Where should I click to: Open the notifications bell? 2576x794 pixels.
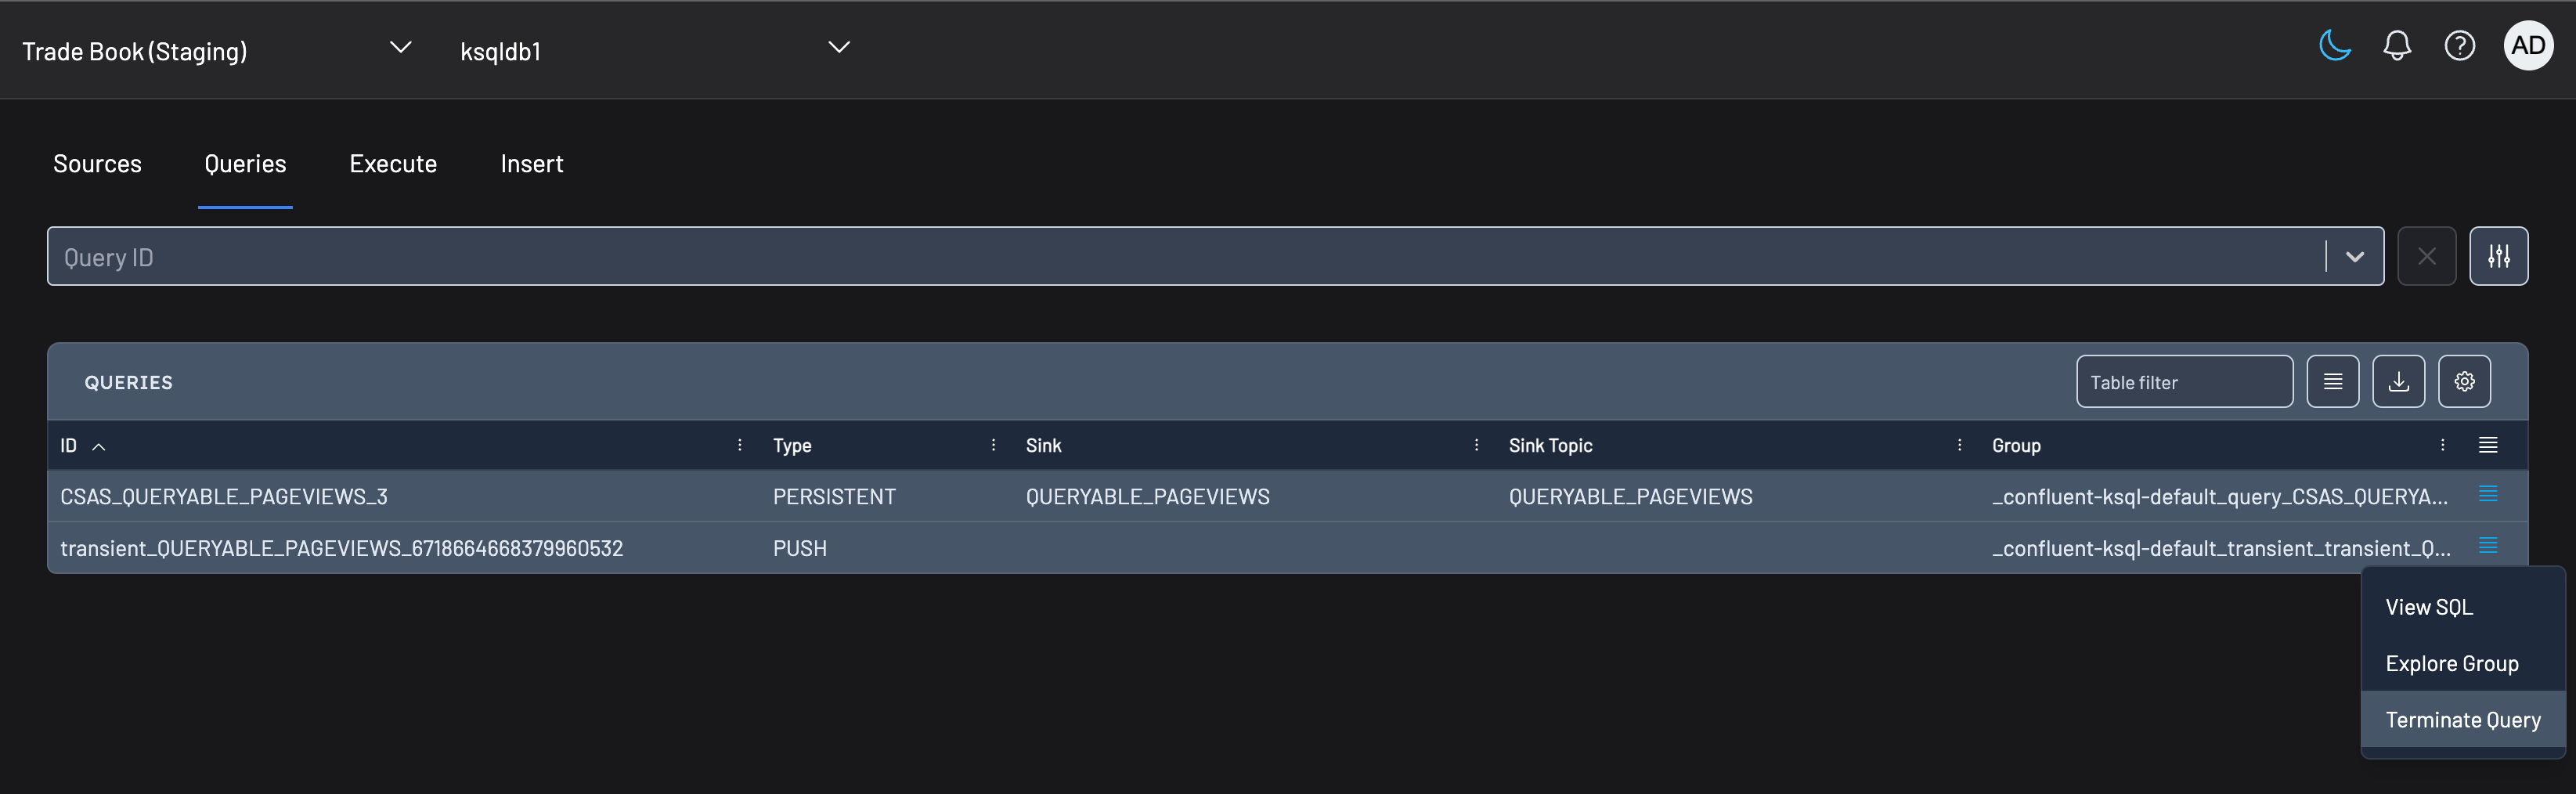coord(2396,45)
